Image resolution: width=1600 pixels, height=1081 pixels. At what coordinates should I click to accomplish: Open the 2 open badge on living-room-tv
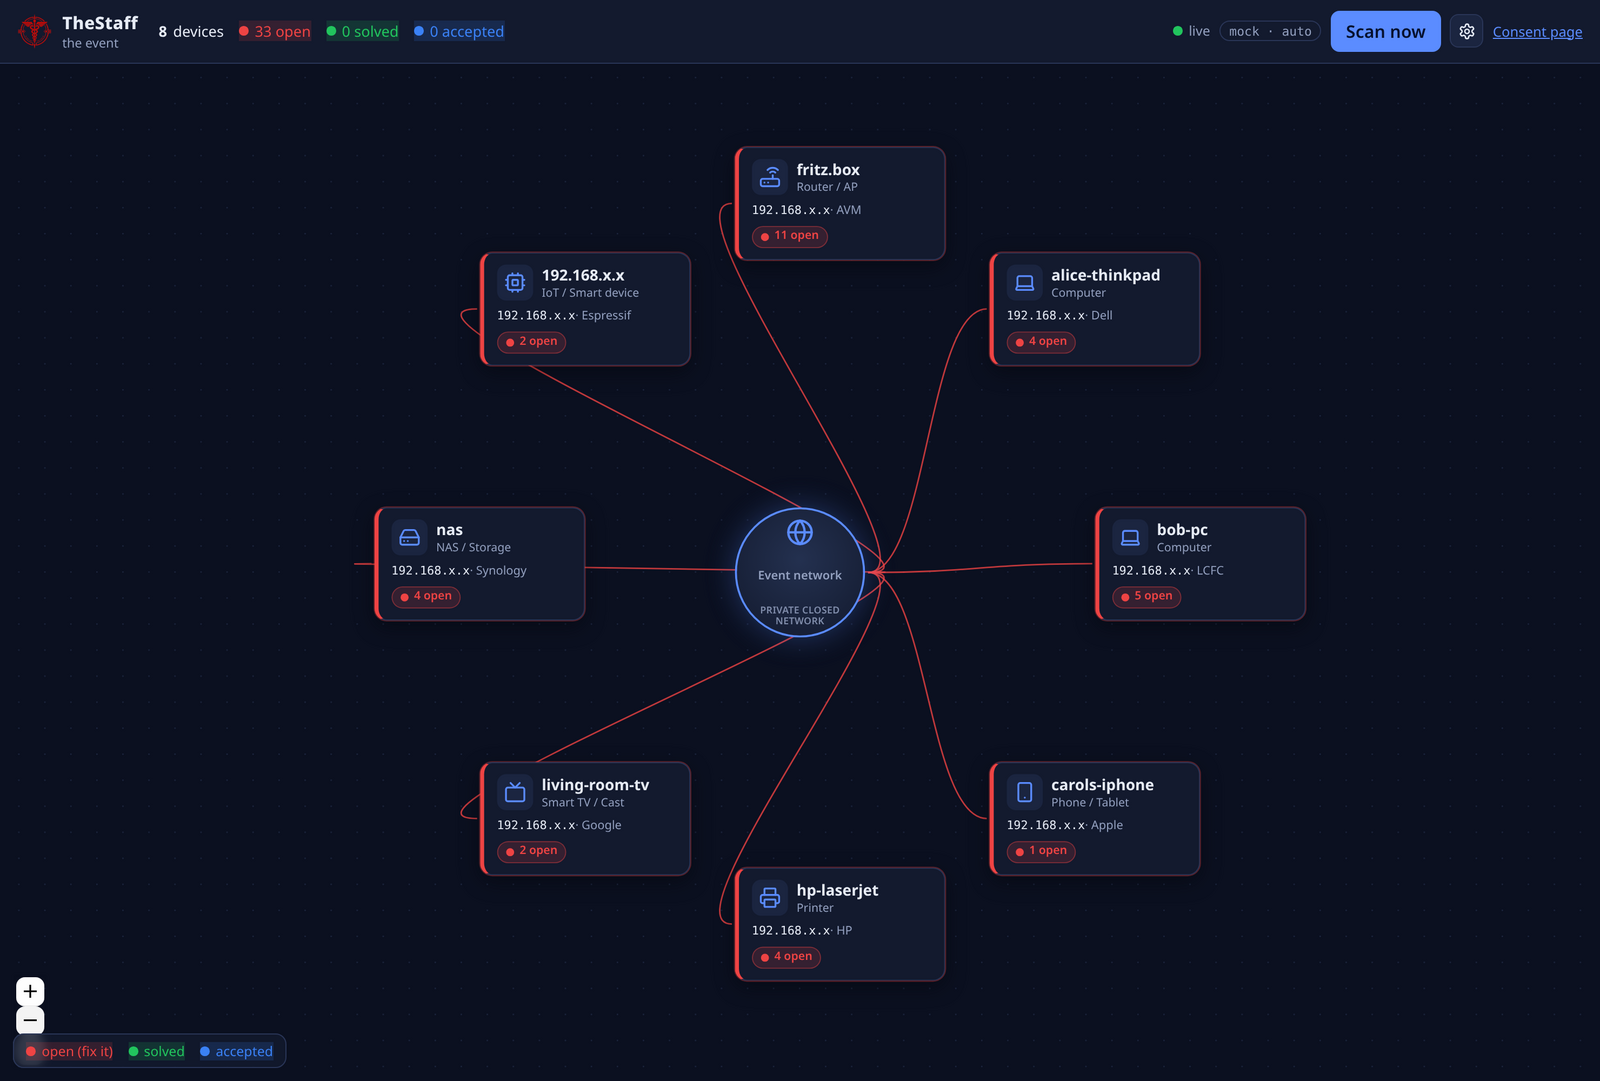point(532,851)
